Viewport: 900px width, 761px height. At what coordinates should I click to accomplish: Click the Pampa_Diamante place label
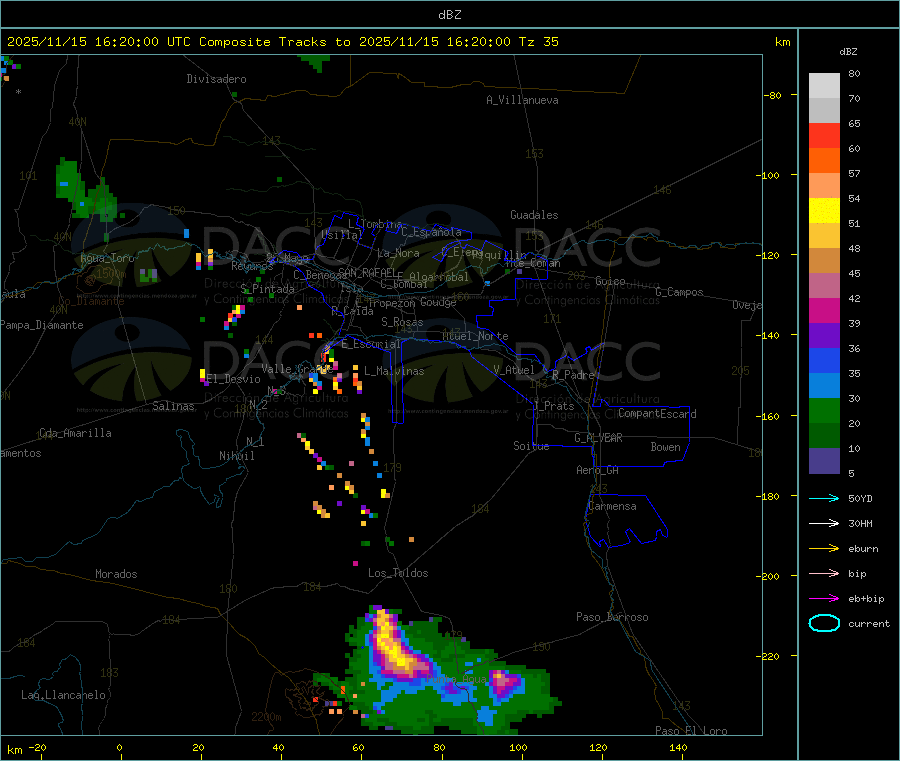[x=42, y=325]
